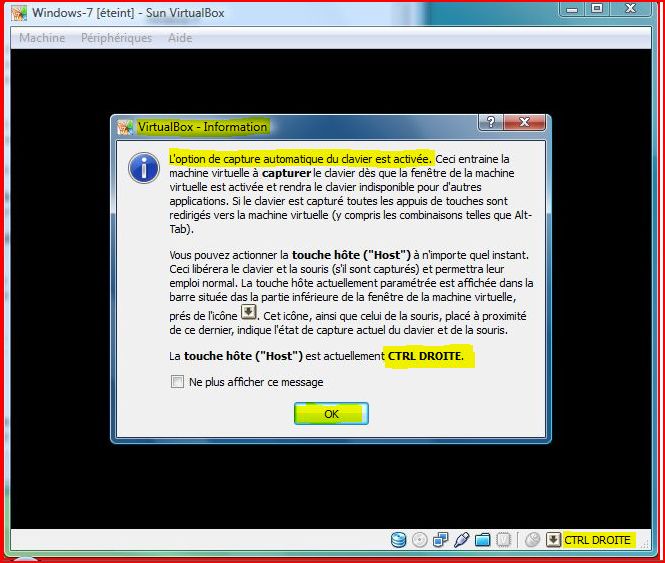665x563 pixels.
Task: Open the Aide menu
Action: [180, 38]
